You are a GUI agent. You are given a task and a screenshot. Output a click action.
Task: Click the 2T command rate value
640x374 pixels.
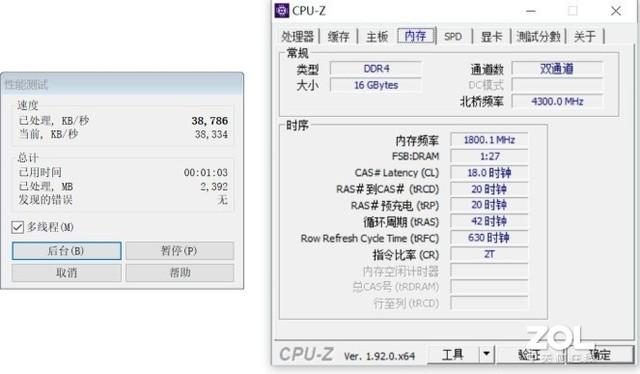point(489,254)
